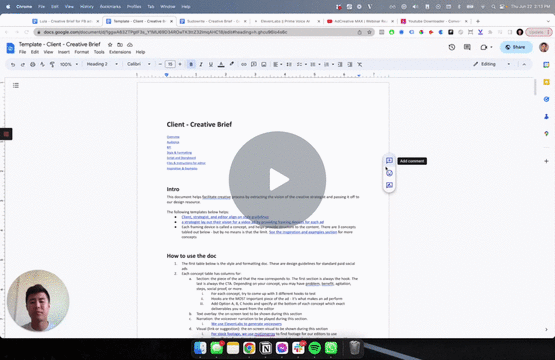Open Calendar in the right side panel
The image size is (555, 360).
coord(546,65)
